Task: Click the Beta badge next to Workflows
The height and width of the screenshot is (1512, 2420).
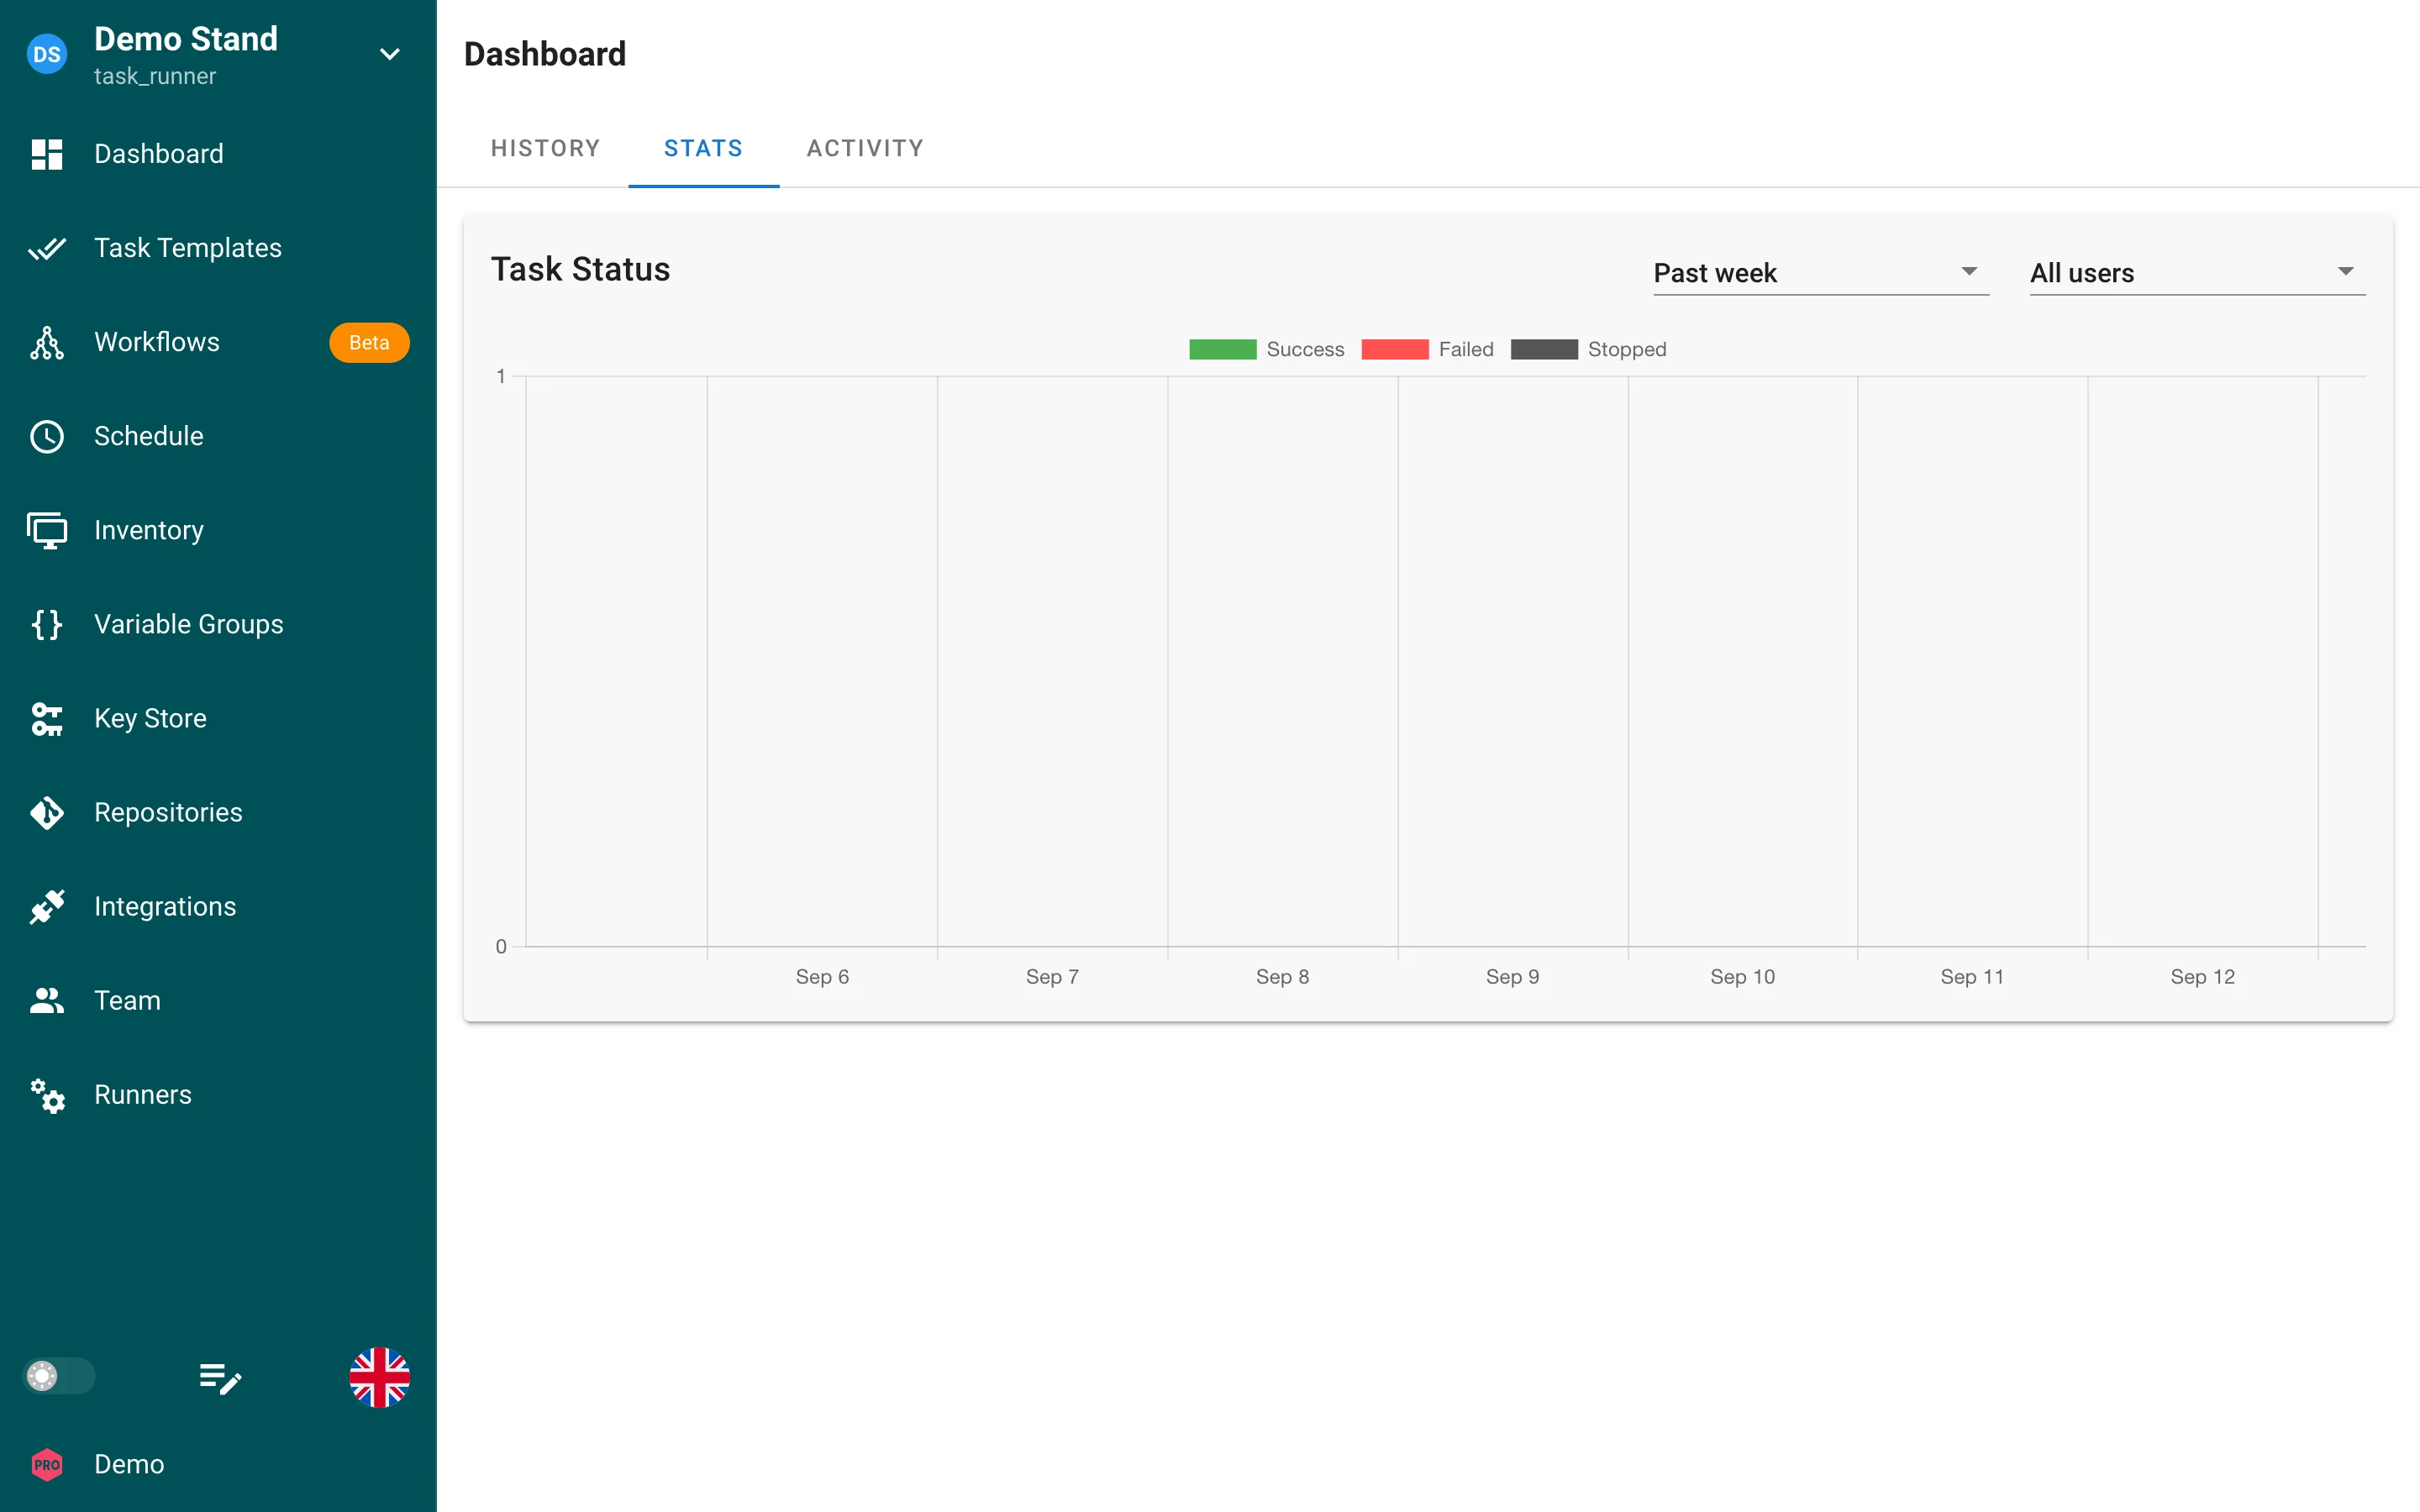Action: (369, 342)
